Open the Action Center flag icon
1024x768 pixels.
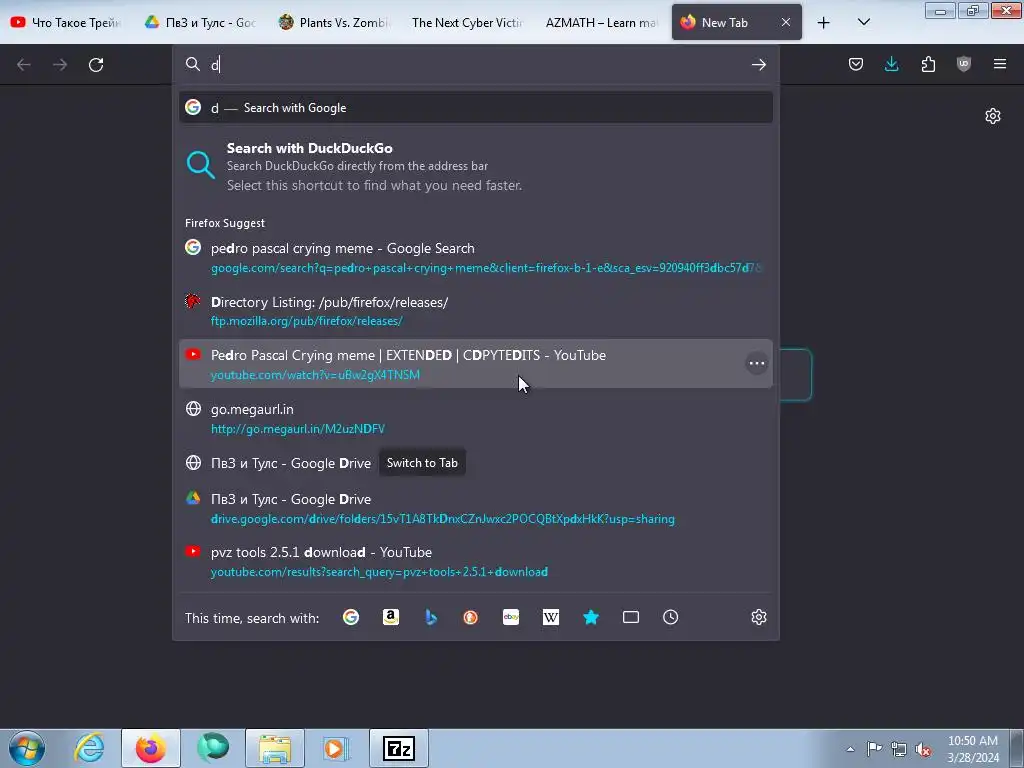coord(874,749)
